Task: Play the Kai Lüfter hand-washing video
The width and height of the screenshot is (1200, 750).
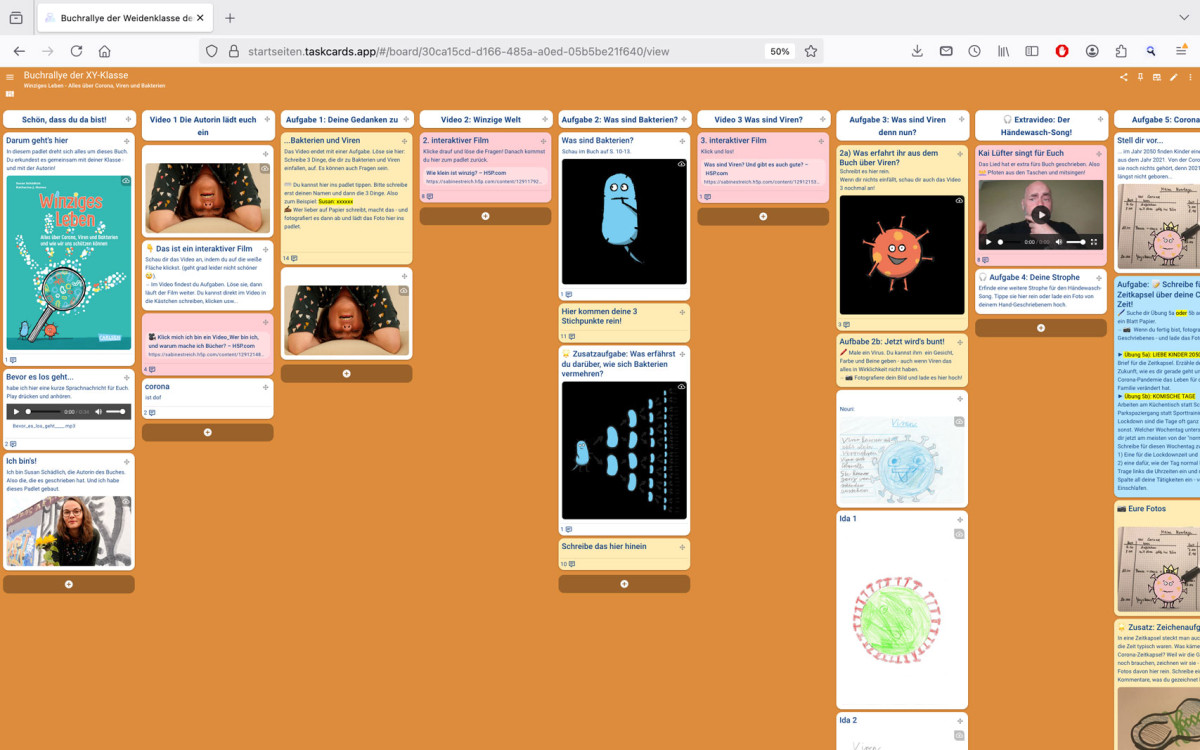Action: tap(1041, 214)
